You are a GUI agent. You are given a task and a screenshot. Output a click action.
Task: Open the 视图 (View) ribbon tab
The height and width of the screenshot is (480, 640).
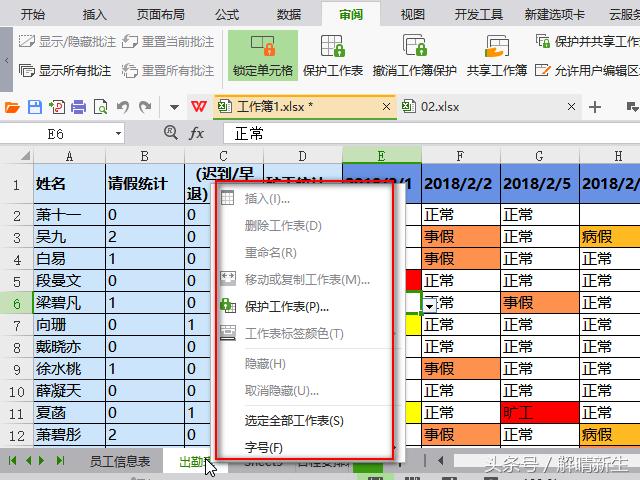click(x=413, y=15)
